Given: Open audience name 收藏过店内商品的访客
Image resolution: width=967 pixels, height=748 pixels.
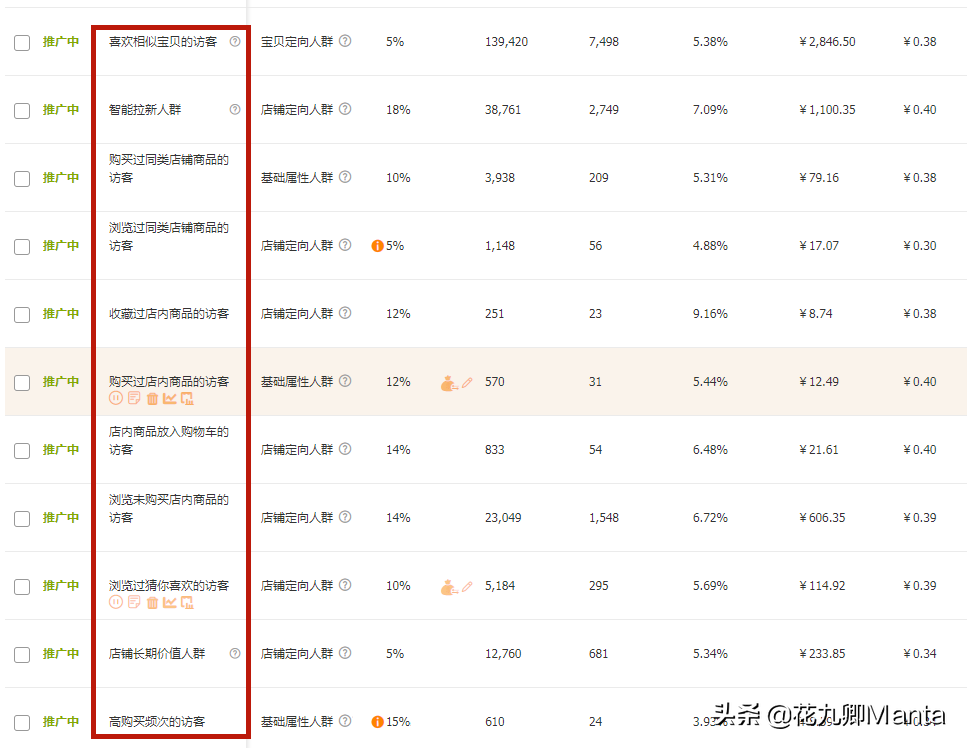Looking at the screenshot, I should [x=169, y=313].
